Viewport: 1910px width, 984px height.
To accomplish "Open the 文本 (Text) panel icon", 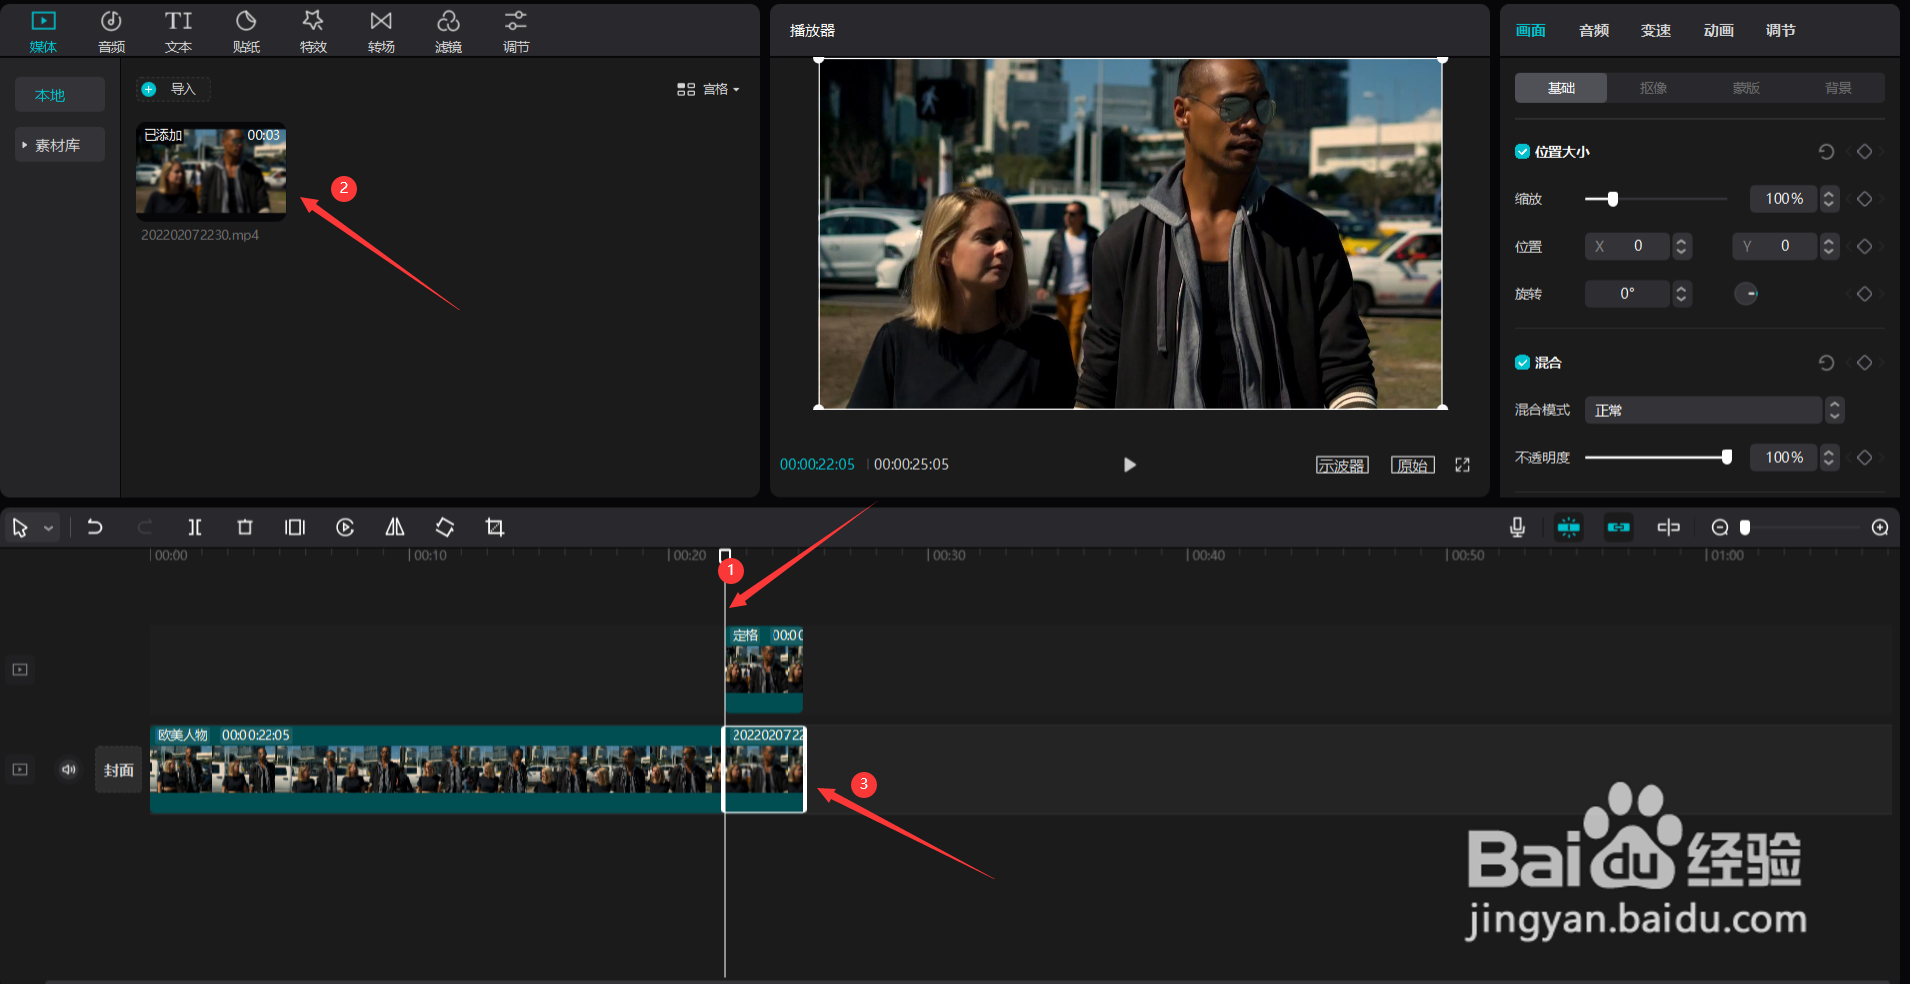I will [x=179, y=31].
